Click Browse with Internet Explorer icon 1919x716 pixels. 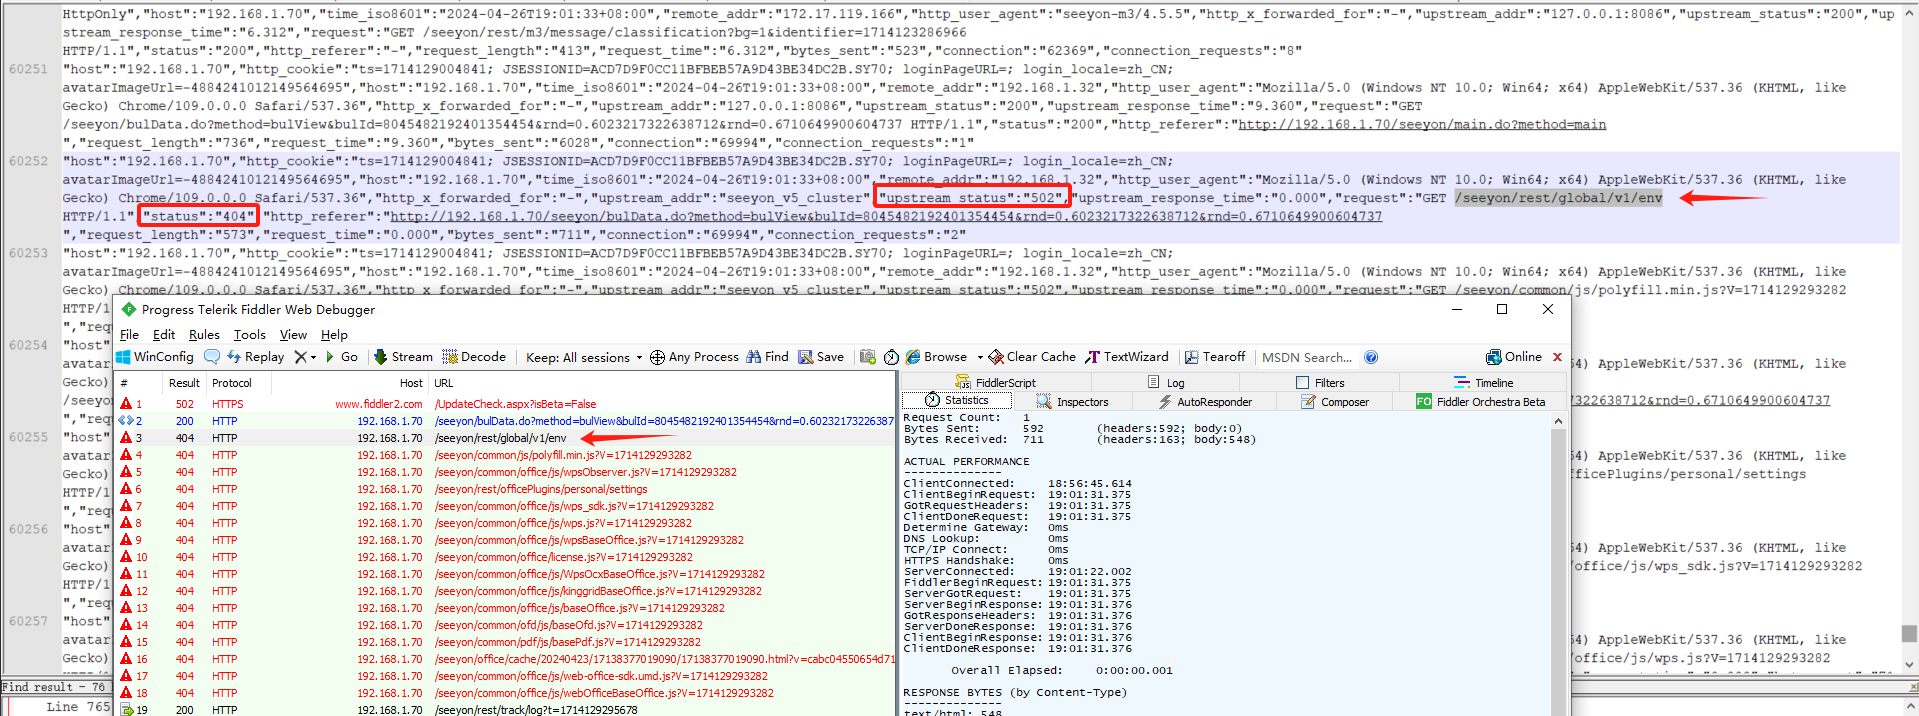[x=913, y=357]
